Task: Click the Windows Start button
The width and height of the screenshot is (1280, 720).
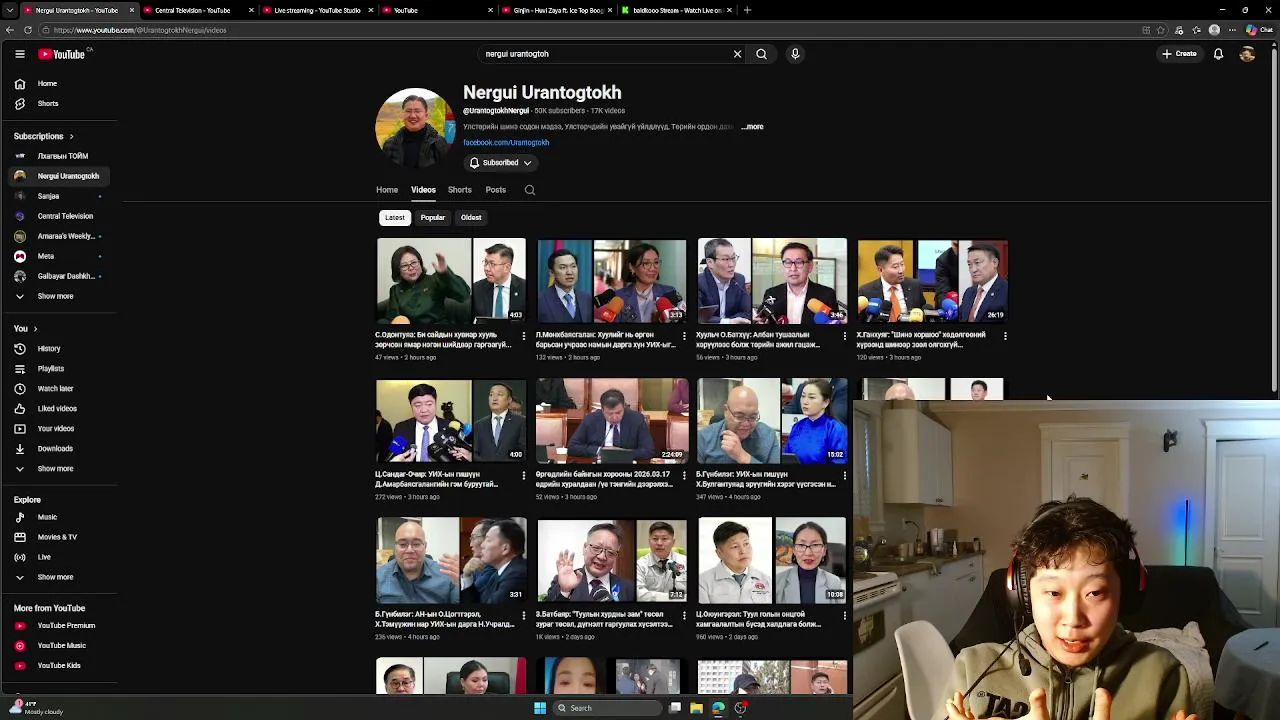Action: pyautogui.click(x=540, y=708)
